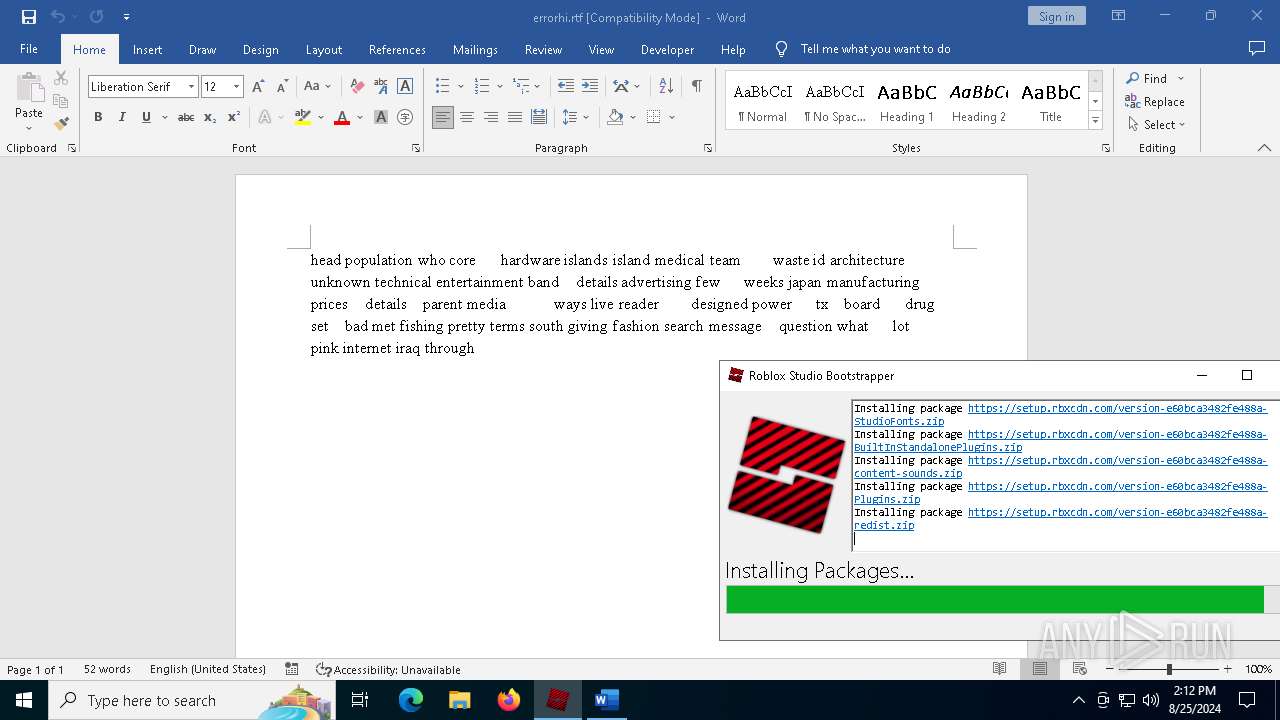Open the Select dropdown in Editing group
Screen dimensions: 1280x720
pyautogui.click(x=1157, y=124)
